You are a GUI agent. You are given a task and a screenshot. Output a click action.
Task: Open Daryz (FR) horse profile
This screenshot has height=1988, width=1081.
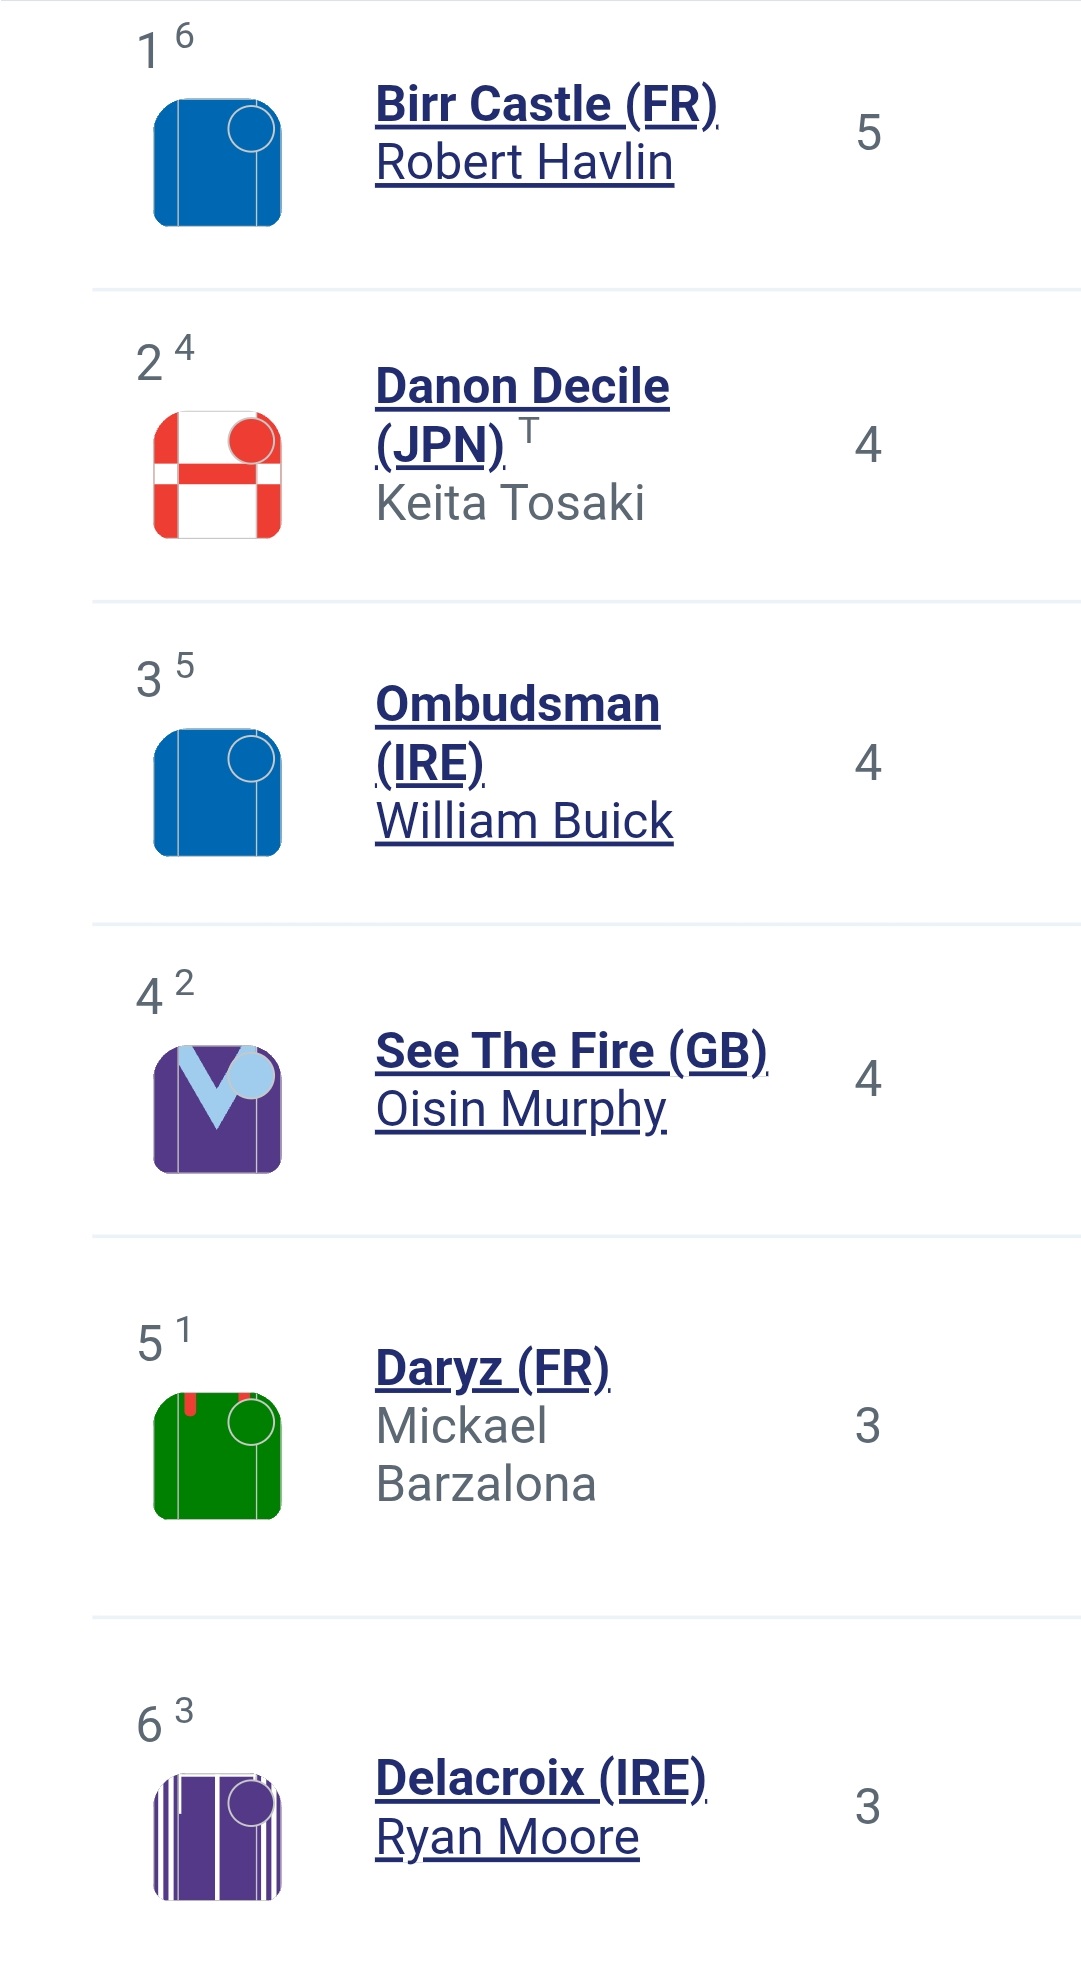pyautogui.click(x=493, y=1368)
